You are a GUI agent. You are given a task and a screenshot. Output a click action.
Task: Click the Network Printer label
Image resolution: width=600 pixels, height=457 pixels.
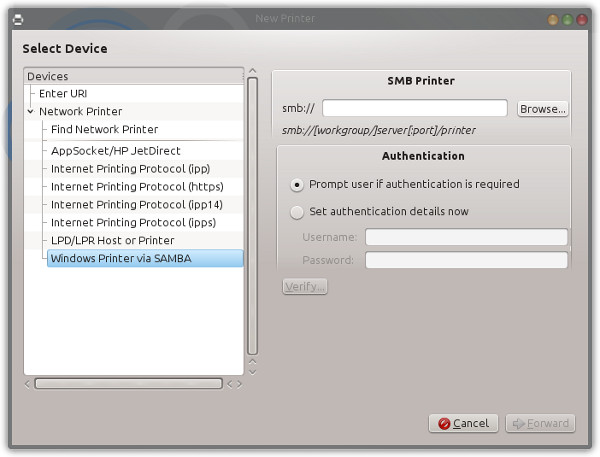tap(80, 111)
